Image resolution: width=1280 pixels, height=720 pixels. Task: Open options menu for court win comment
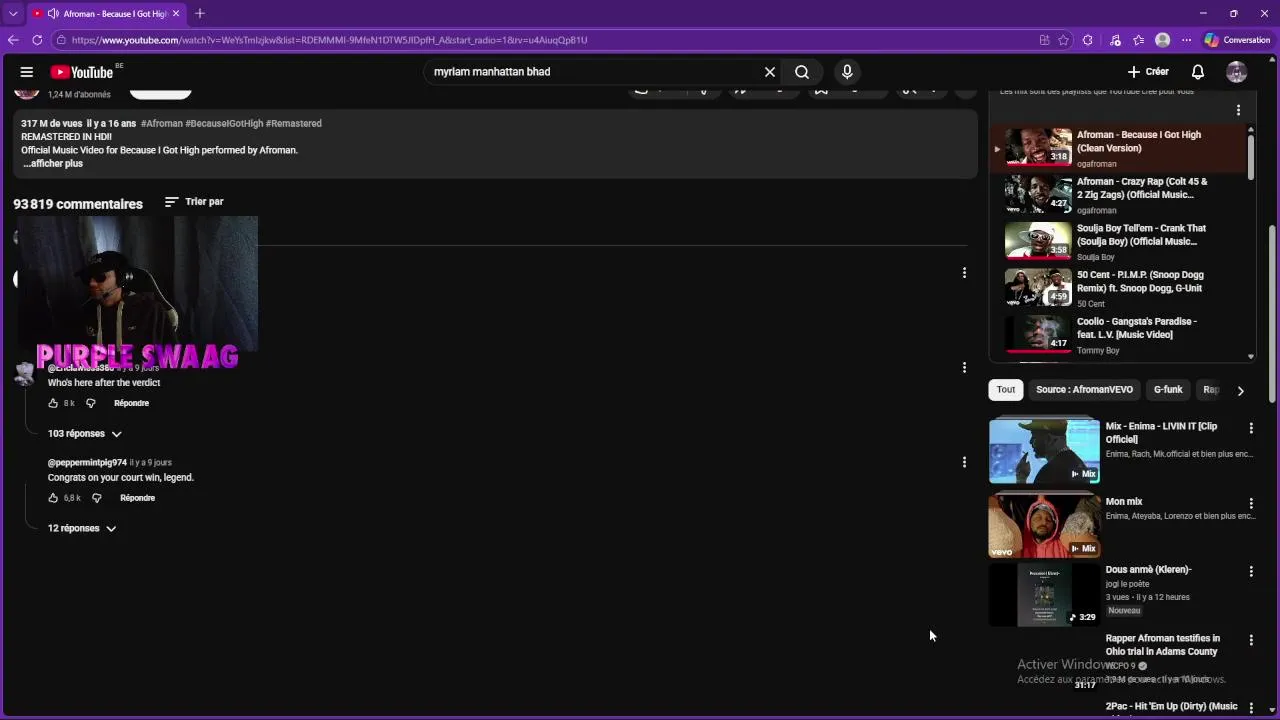coord(964,462)
